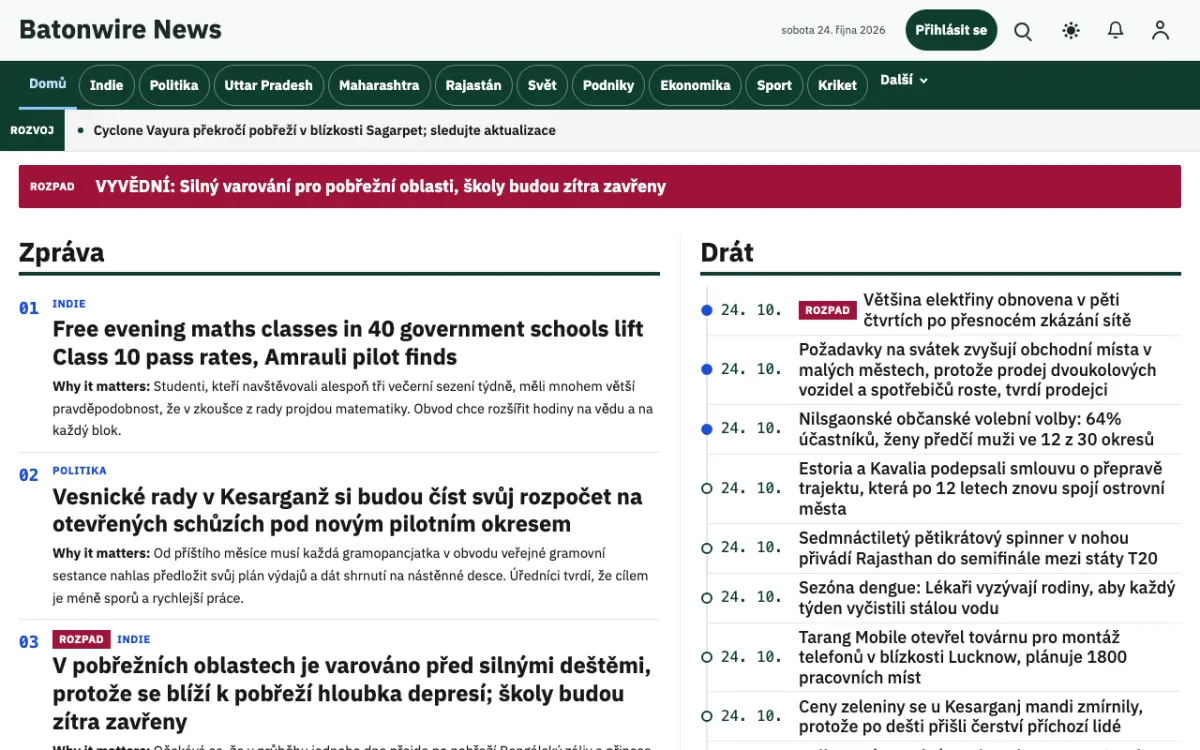Click the ROZPAD badge in the Většina elektřiny wire item
1200x750 pixels.
point(828,310)
